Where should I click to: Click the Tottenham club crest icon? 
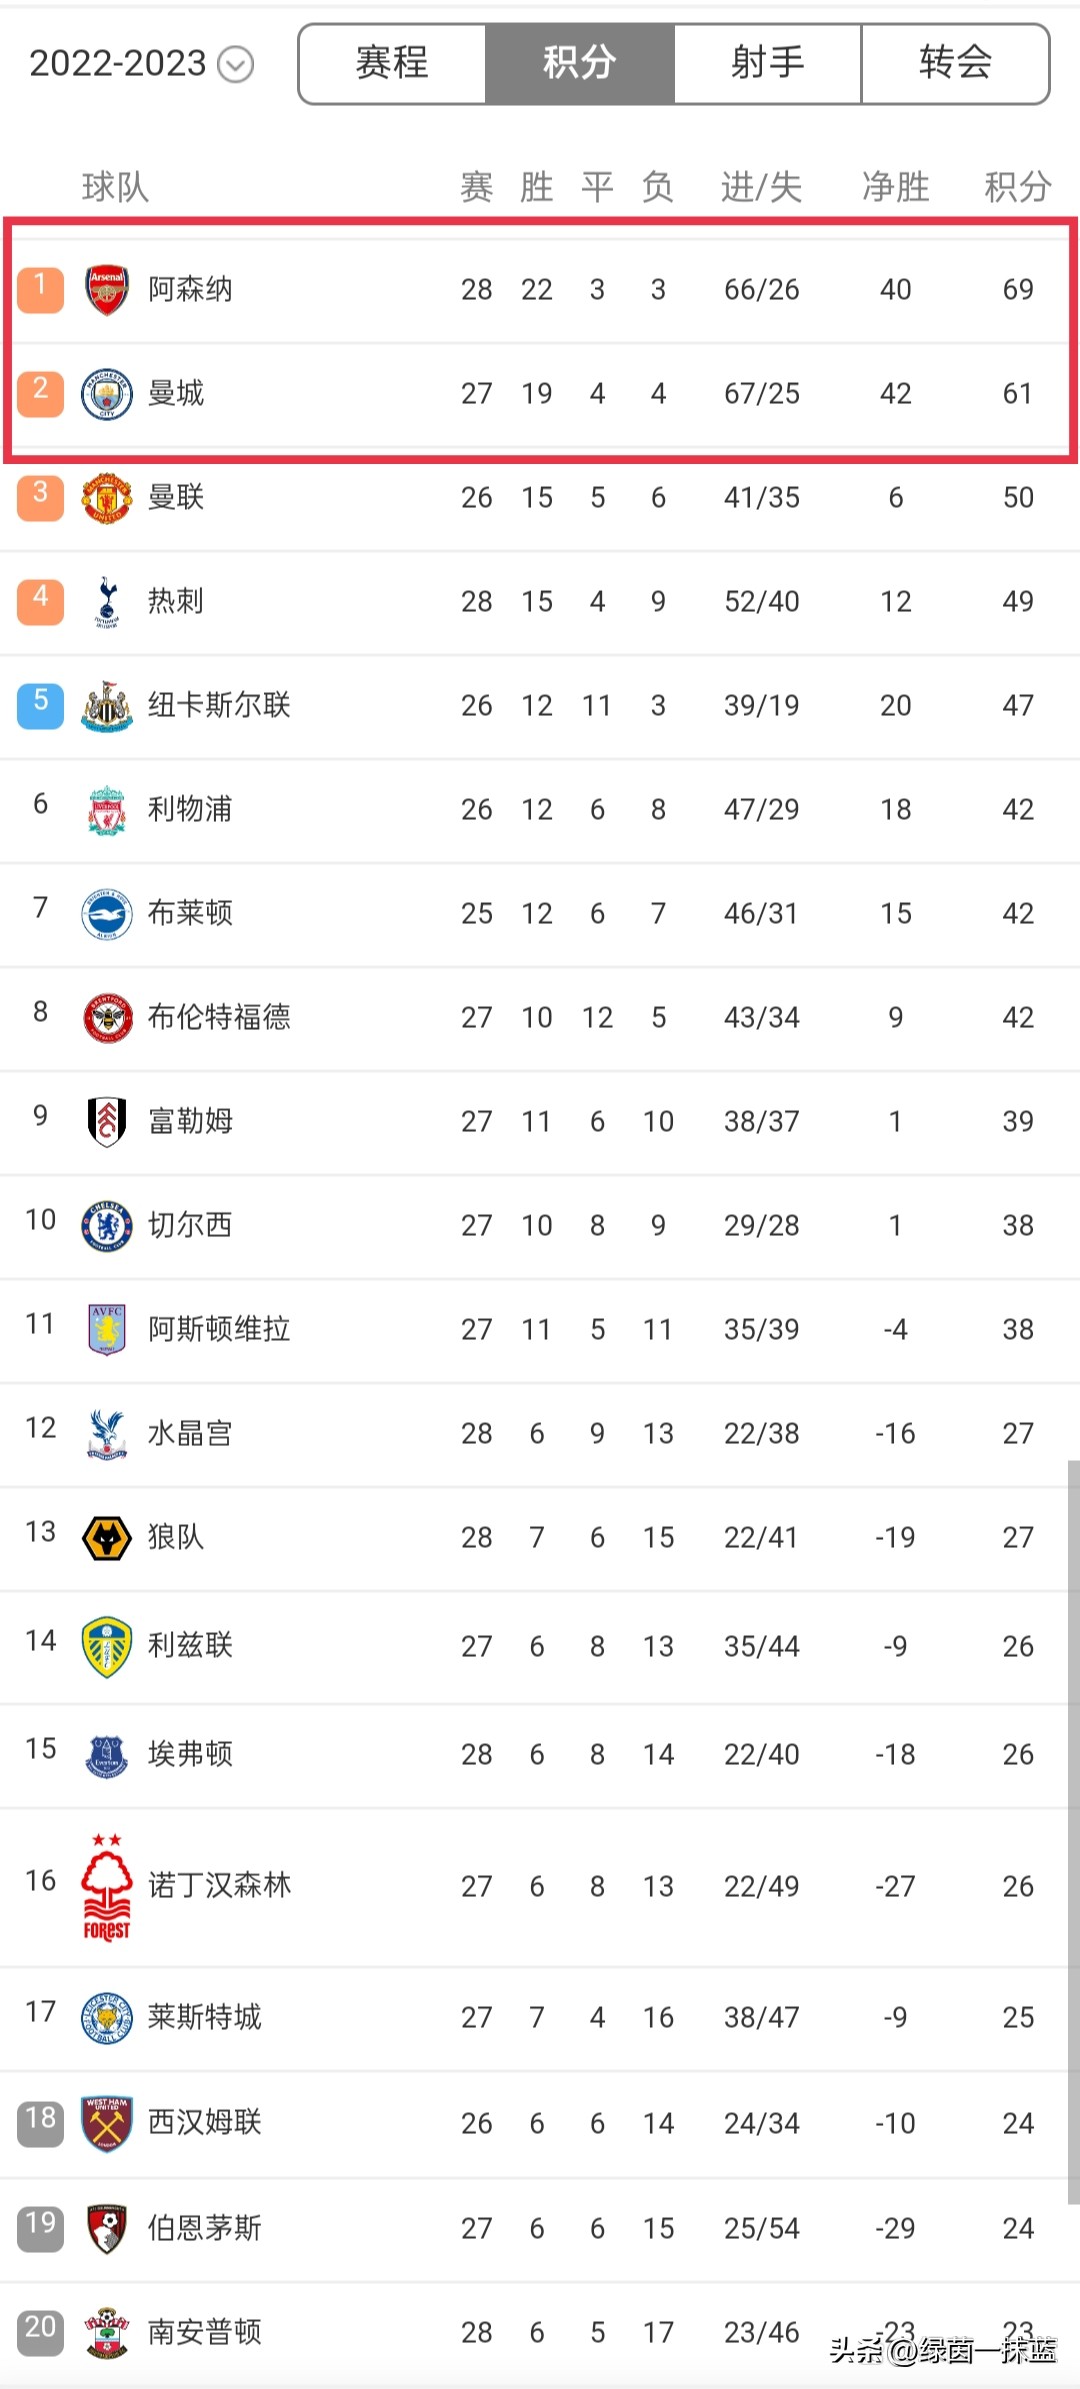point(106,602)
